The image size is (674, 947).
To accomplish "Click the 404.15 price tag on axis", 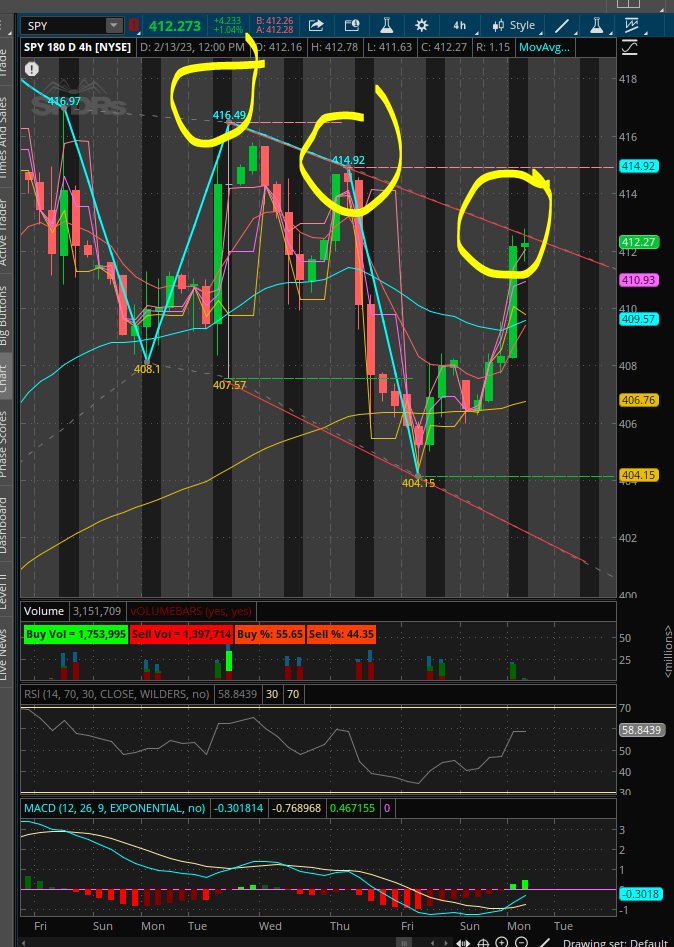I will tap(638, 475).
